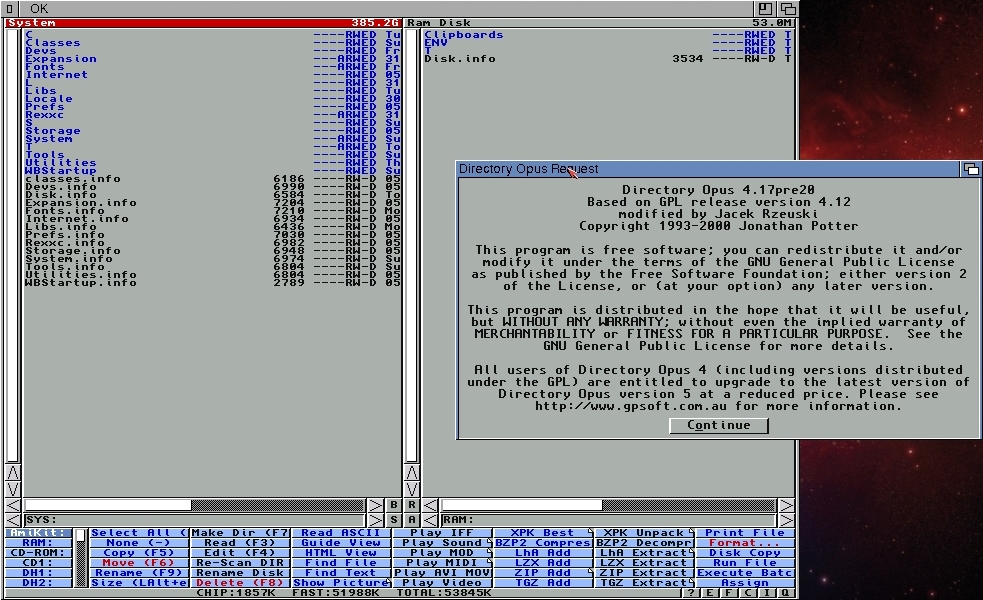
Task: Click the Make Dir (F7) button
Action: 240,533
